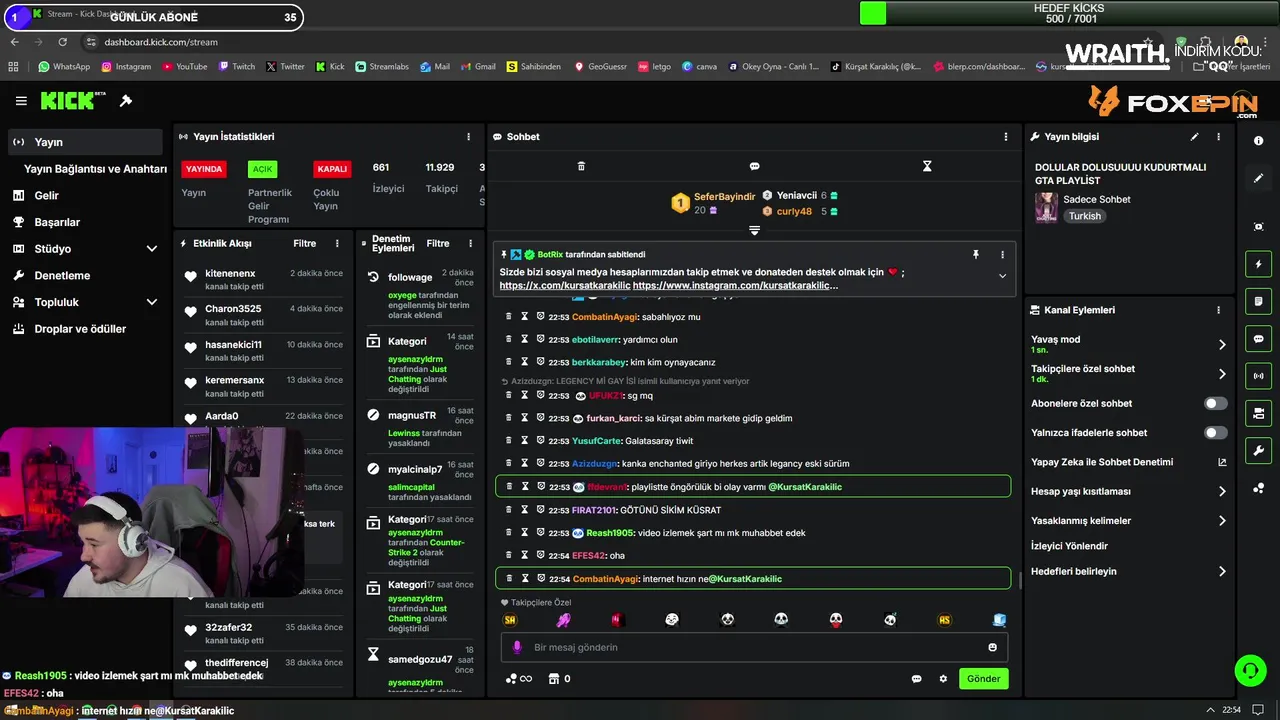The height and width of the screenshot is (720, 1280).
Task: Open Filtre in Etkinlik Akışı panel
Action: point(304,243)
